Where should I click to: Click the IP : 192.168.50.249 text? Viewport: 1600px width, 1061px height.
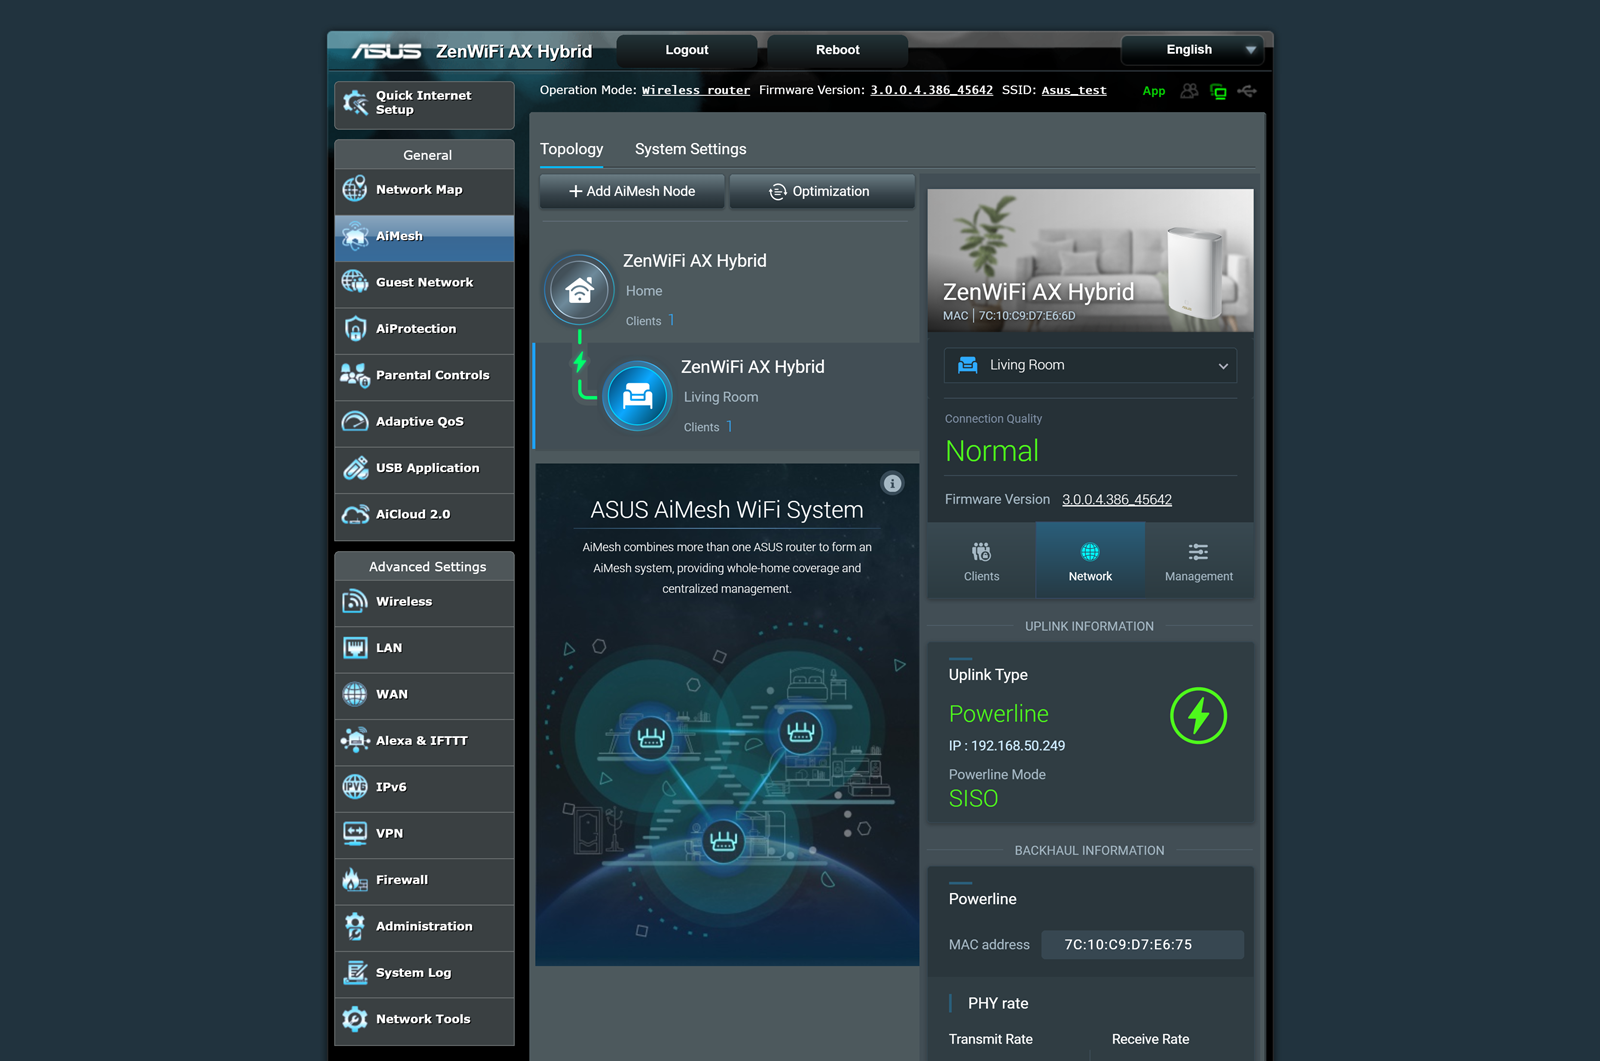pyautogui.click(x=1007, y=746)
